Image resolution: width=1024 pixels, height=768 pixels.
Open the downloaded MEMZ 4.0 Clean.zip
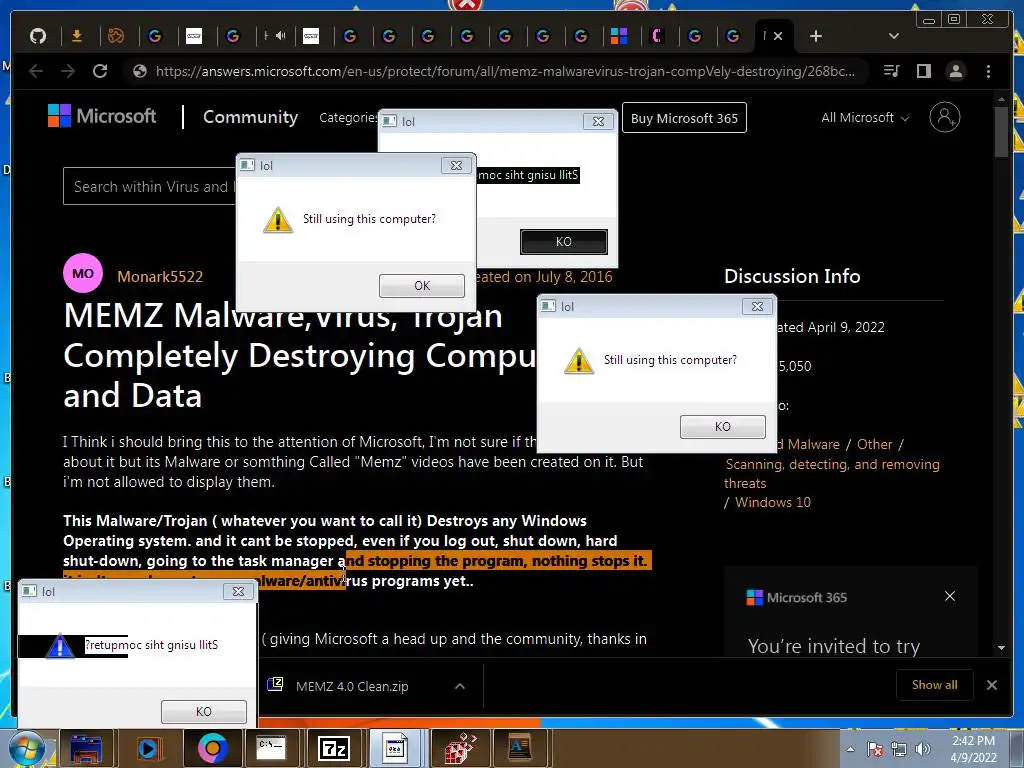(x=351, y=686)
